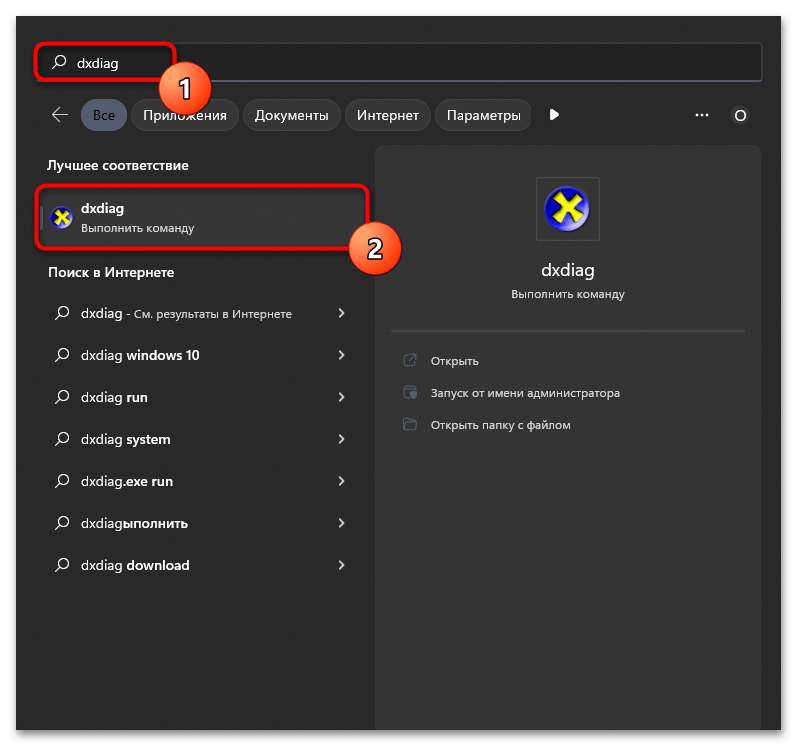Switch to the Документы filter tab
This screenshot has height=746, width=797.
(x=291, y=115)
